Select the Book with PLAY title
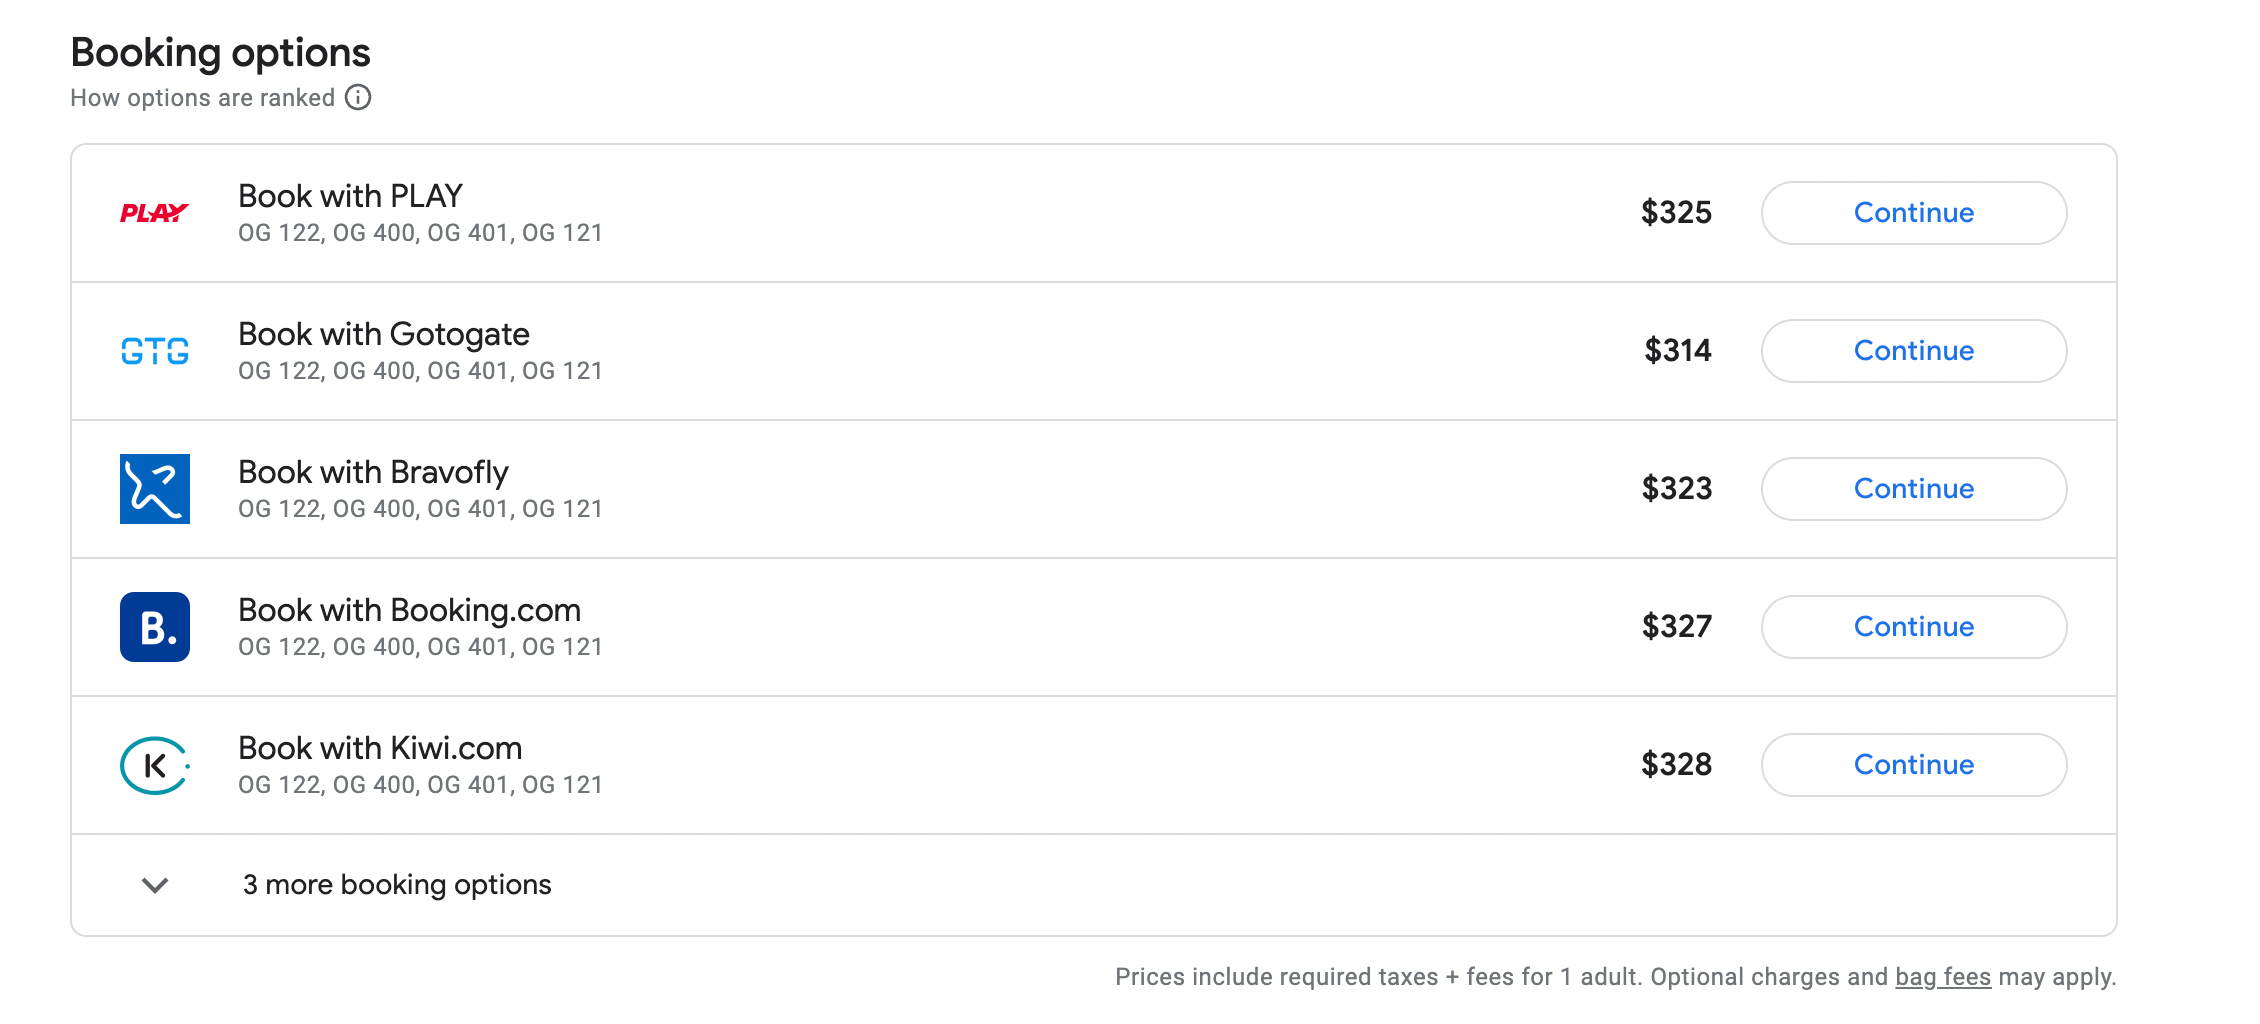Image resolution: width=2260 pixels, height=1024 pixels. pos(350,196)
